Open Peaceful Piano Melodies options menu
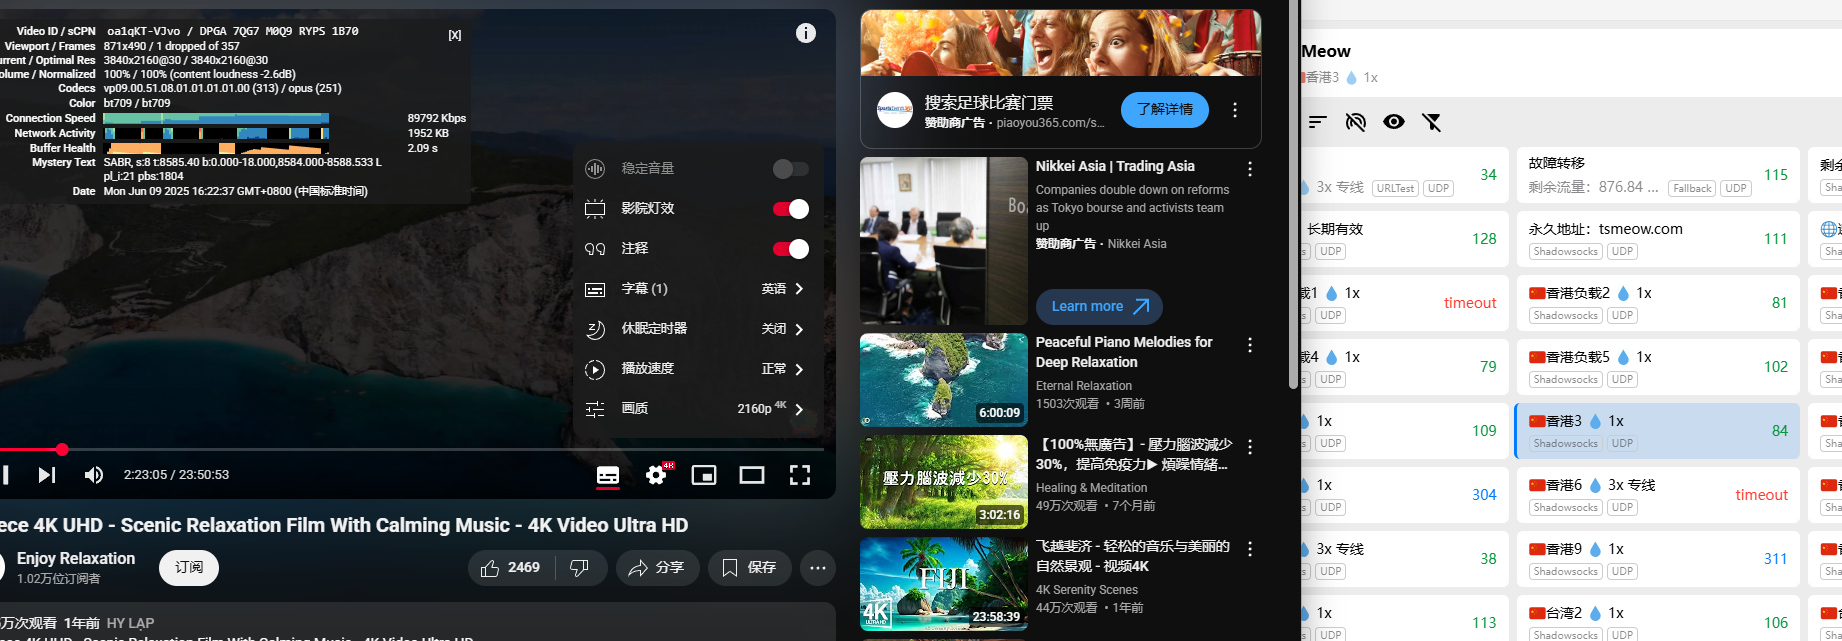1842x641 pixels. coord(1250,345)
